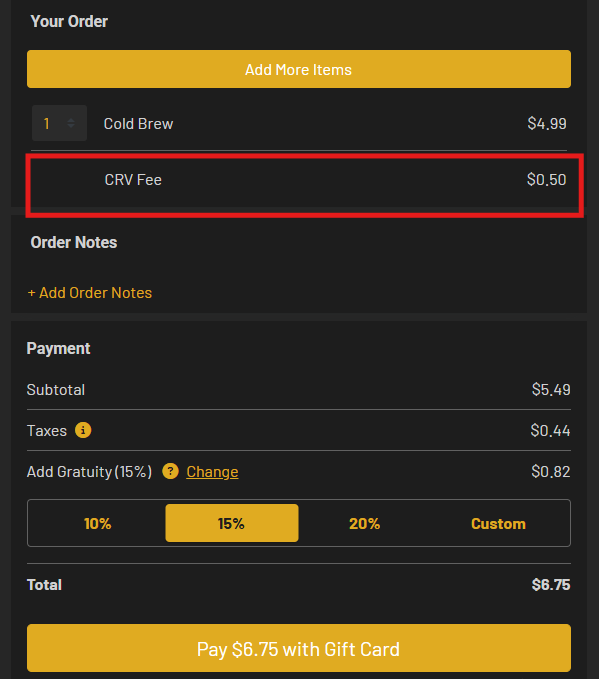The width and height of the screenshot is (599, 679).
Task: Select the 15% gratuity option
Action: coord(232,523)
